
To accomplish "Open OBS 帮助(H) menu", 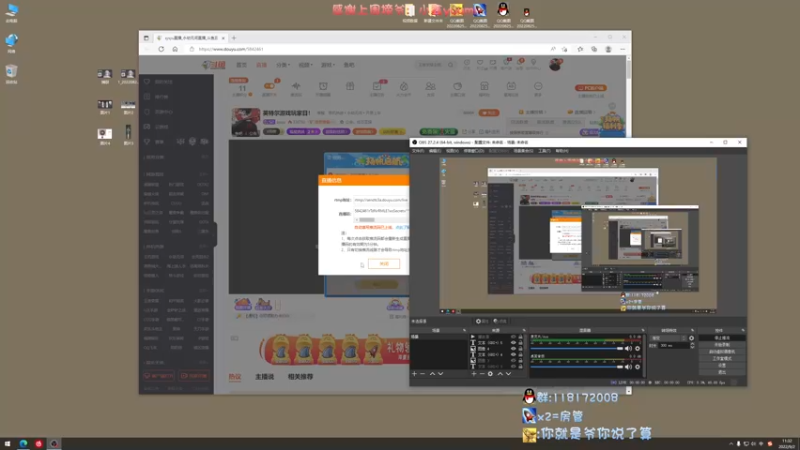I will click(x=561, y=151).
